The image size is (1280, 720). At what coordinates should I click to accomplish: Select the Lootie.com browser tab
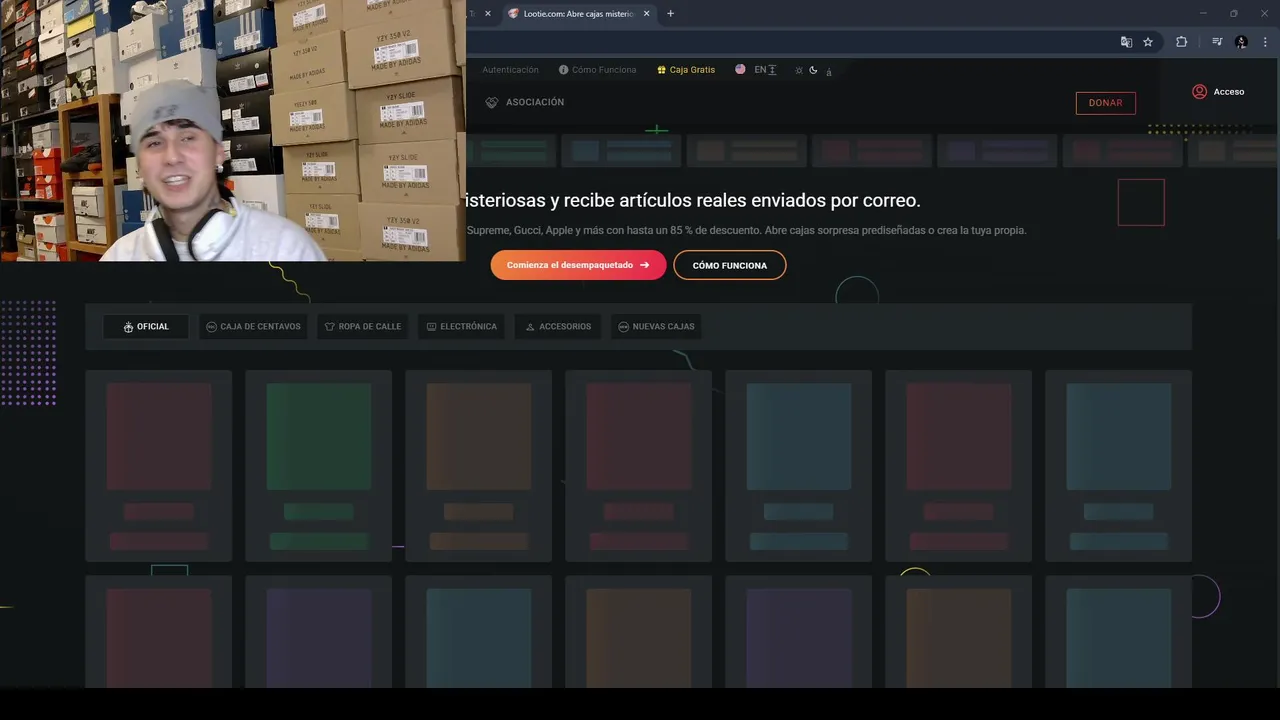[x=578, y=14]
